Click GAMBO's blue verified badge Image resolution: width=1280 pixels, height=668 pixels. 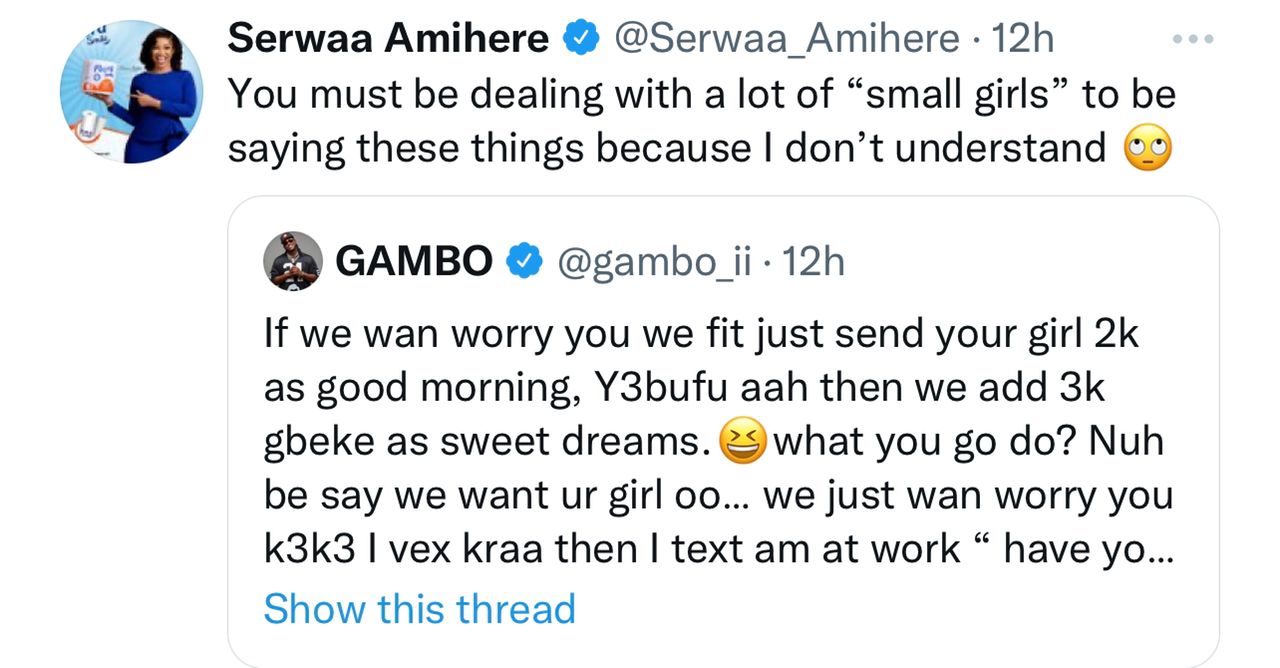522,262
